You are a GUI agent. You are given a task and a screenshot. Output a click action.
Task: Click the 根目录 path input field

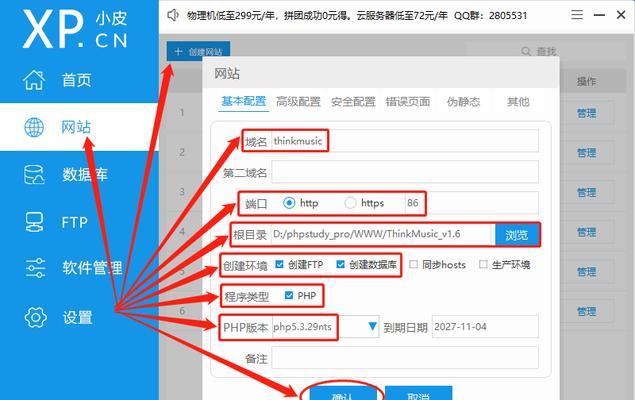383,234
